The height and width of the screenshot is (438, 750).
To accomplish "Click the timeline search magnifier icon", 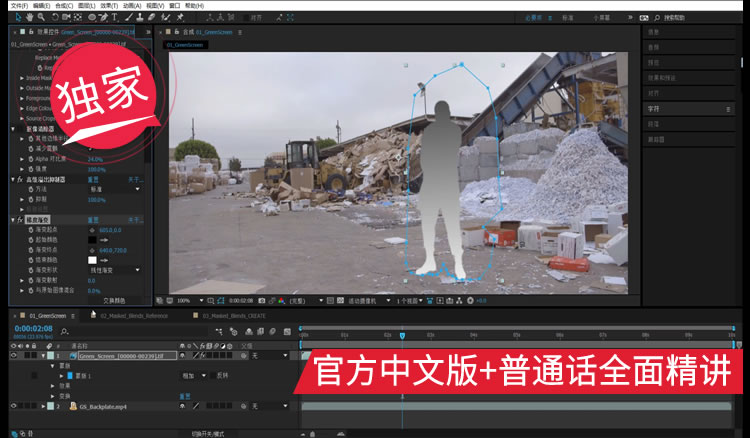I will (65, 331).
